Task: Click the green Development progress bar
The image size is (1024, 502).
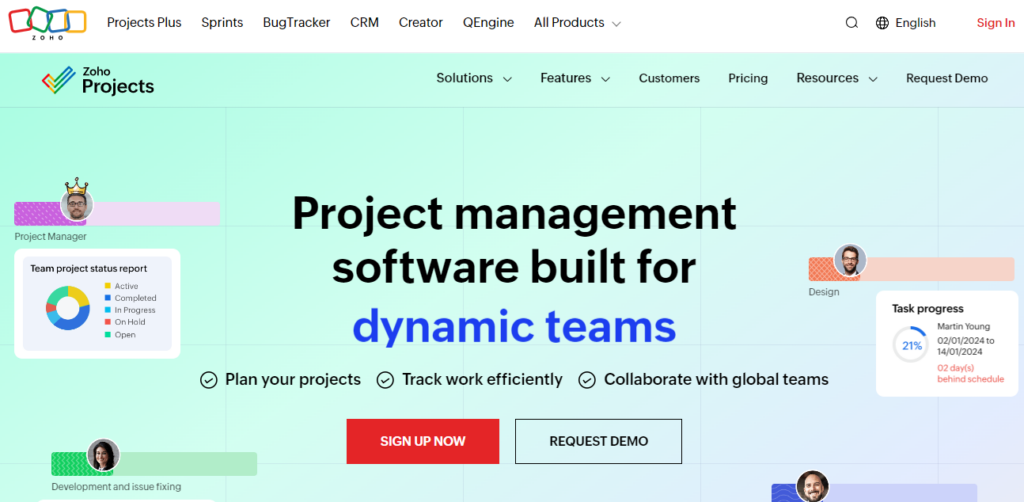Action: 154,463
